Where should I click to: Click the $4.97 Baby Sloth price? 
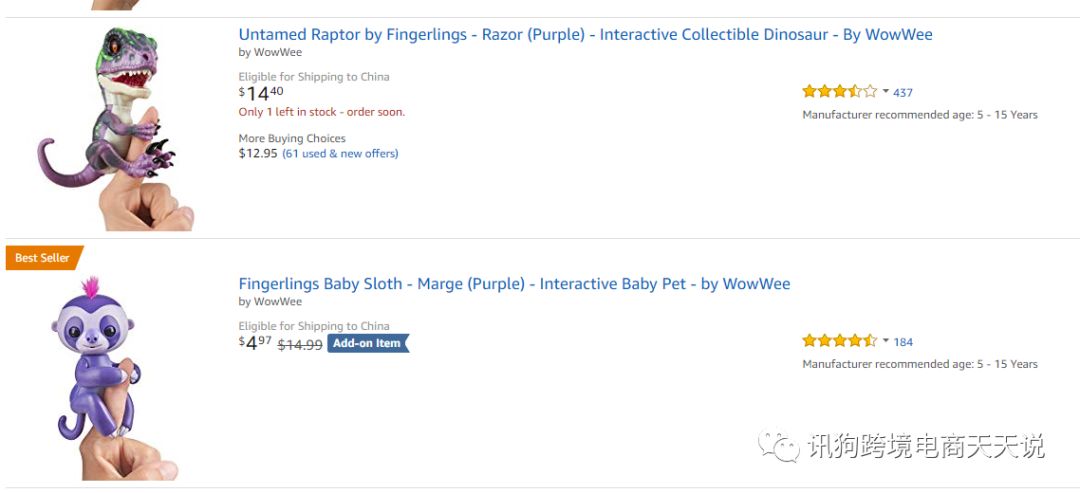(255, 343)
